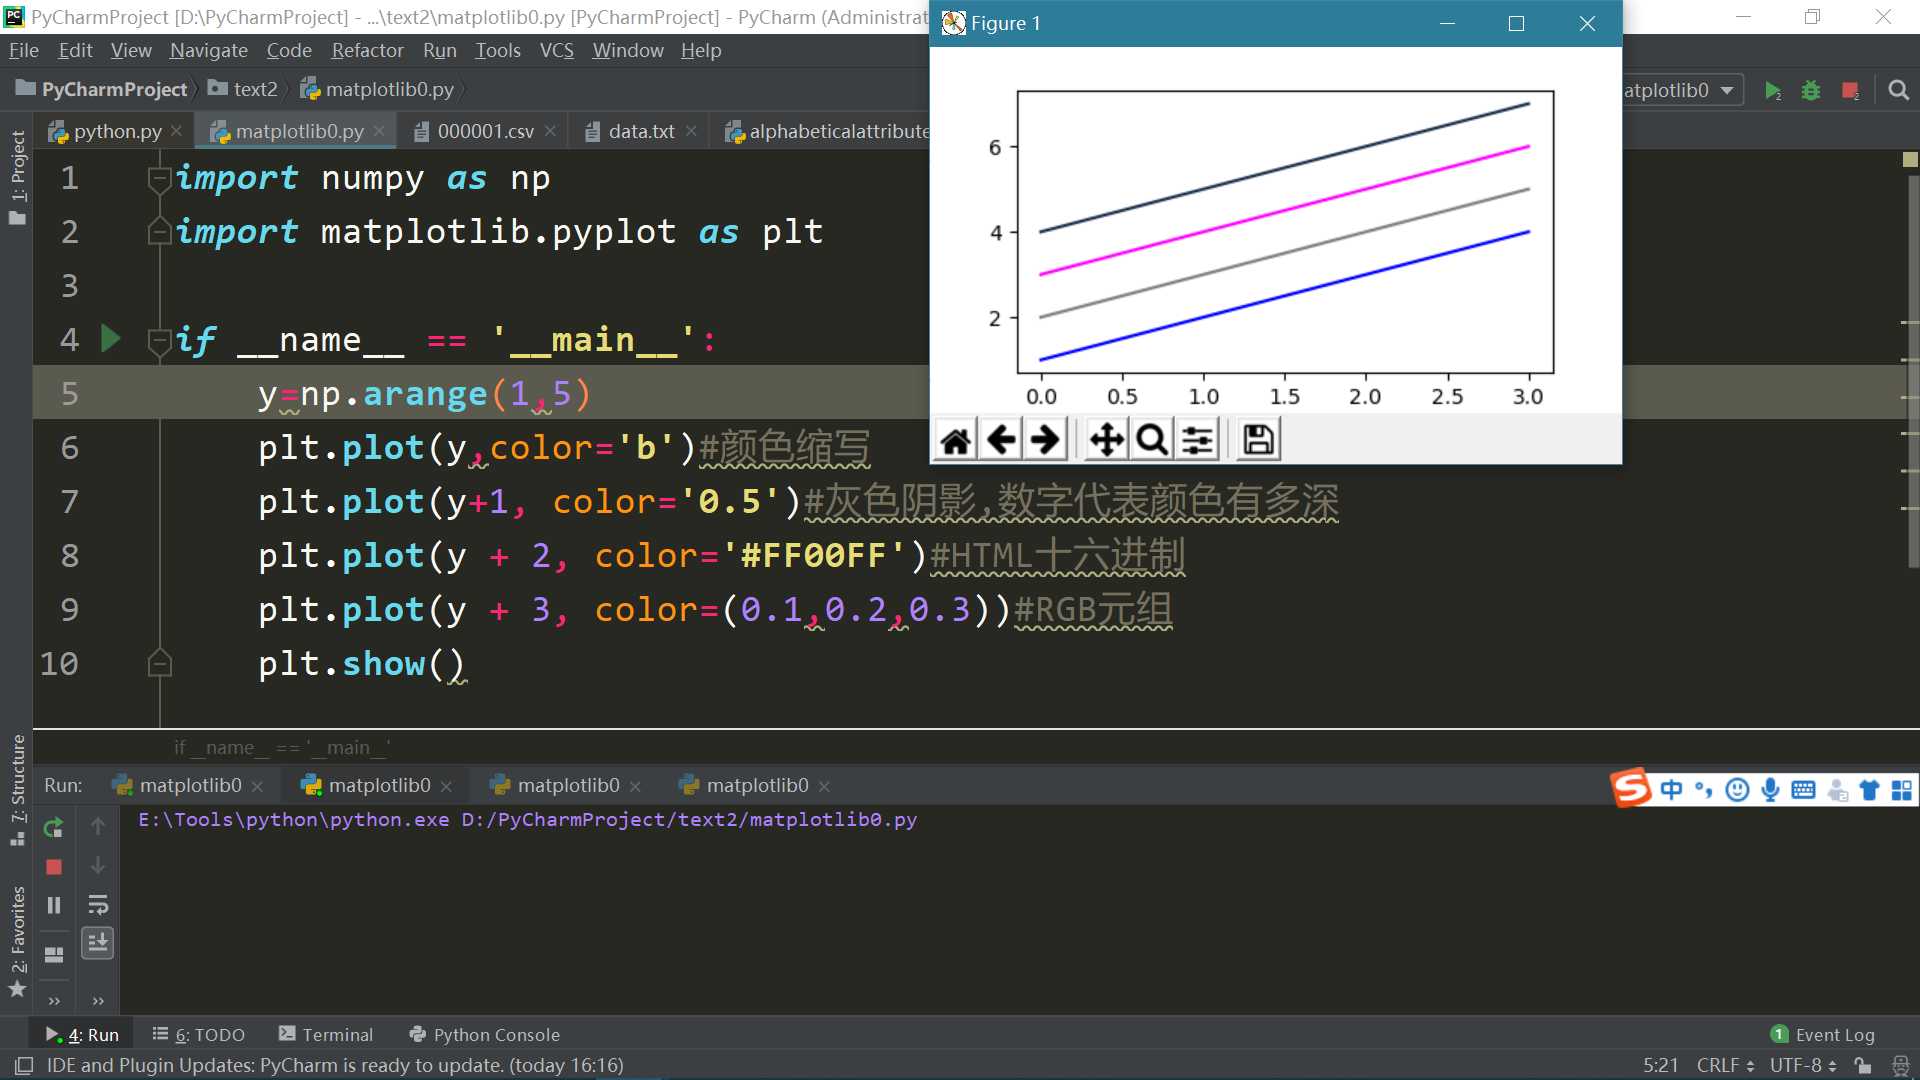Open the UTF-8 encoding dropdown
The height and width of the screenshot is (1080, 1920).
(x=1803, y=1066)
